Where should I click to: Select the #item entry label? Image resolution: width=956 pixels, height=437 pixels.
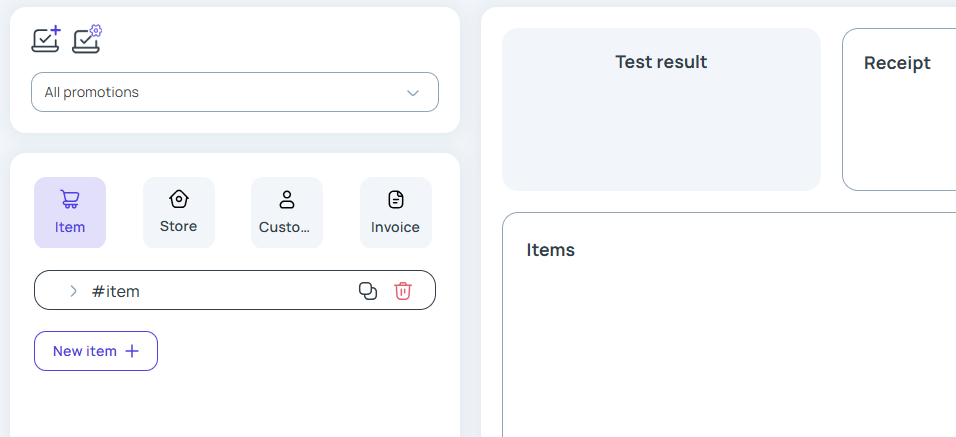pos(115,292)
